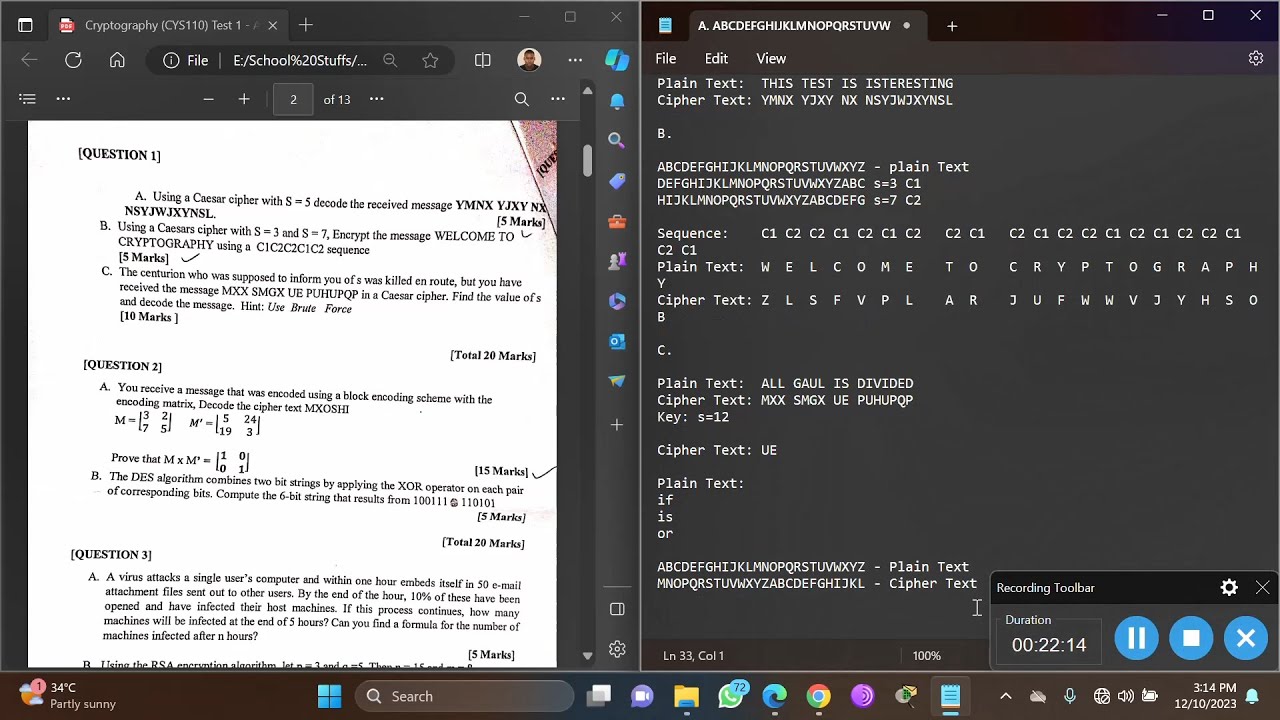1280x720 pixels.
Task: Open Google Chrome from taskbar
Action: [x=818, y=696]
